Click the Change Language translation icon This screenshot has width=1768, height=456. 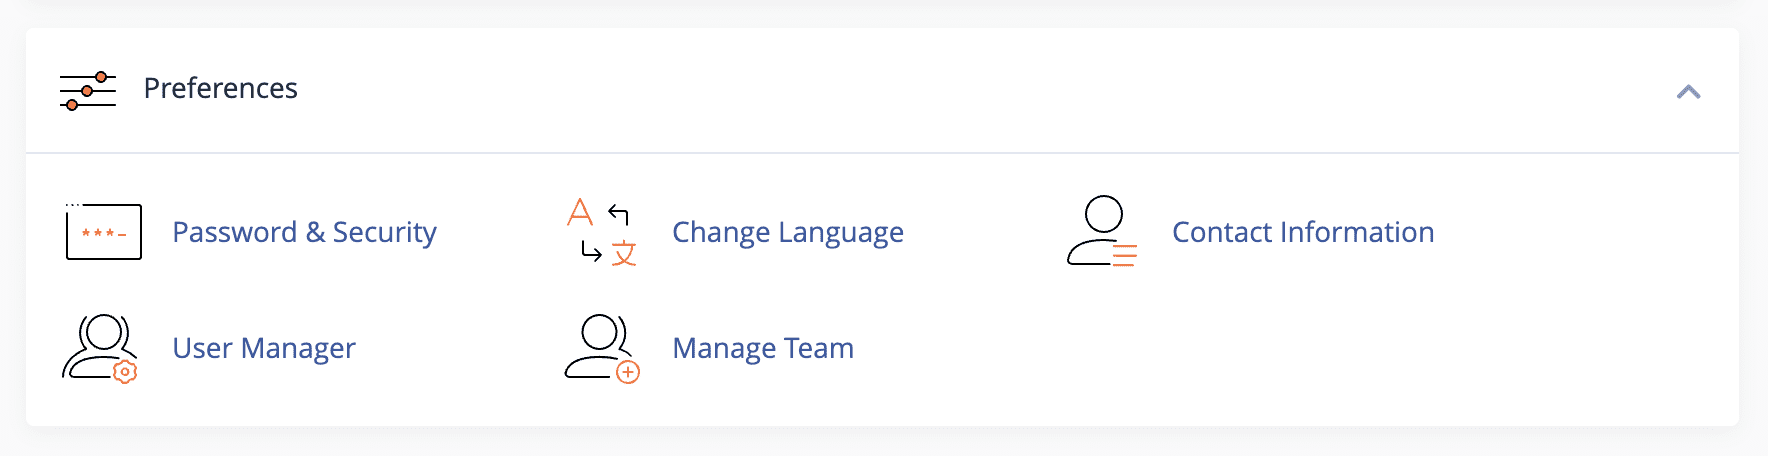tap(602, 232)
